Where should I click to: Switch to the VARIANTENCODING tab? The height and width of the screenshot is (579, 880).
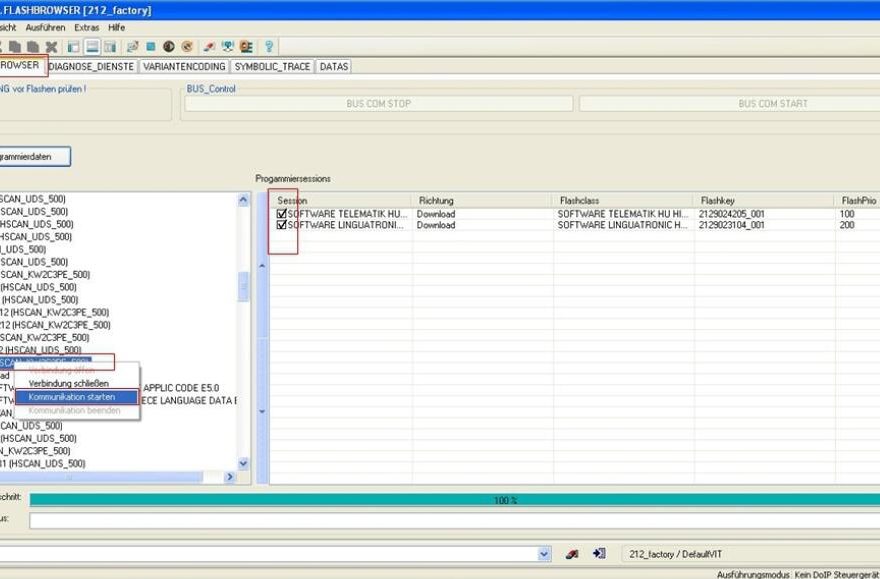point(184,66)
